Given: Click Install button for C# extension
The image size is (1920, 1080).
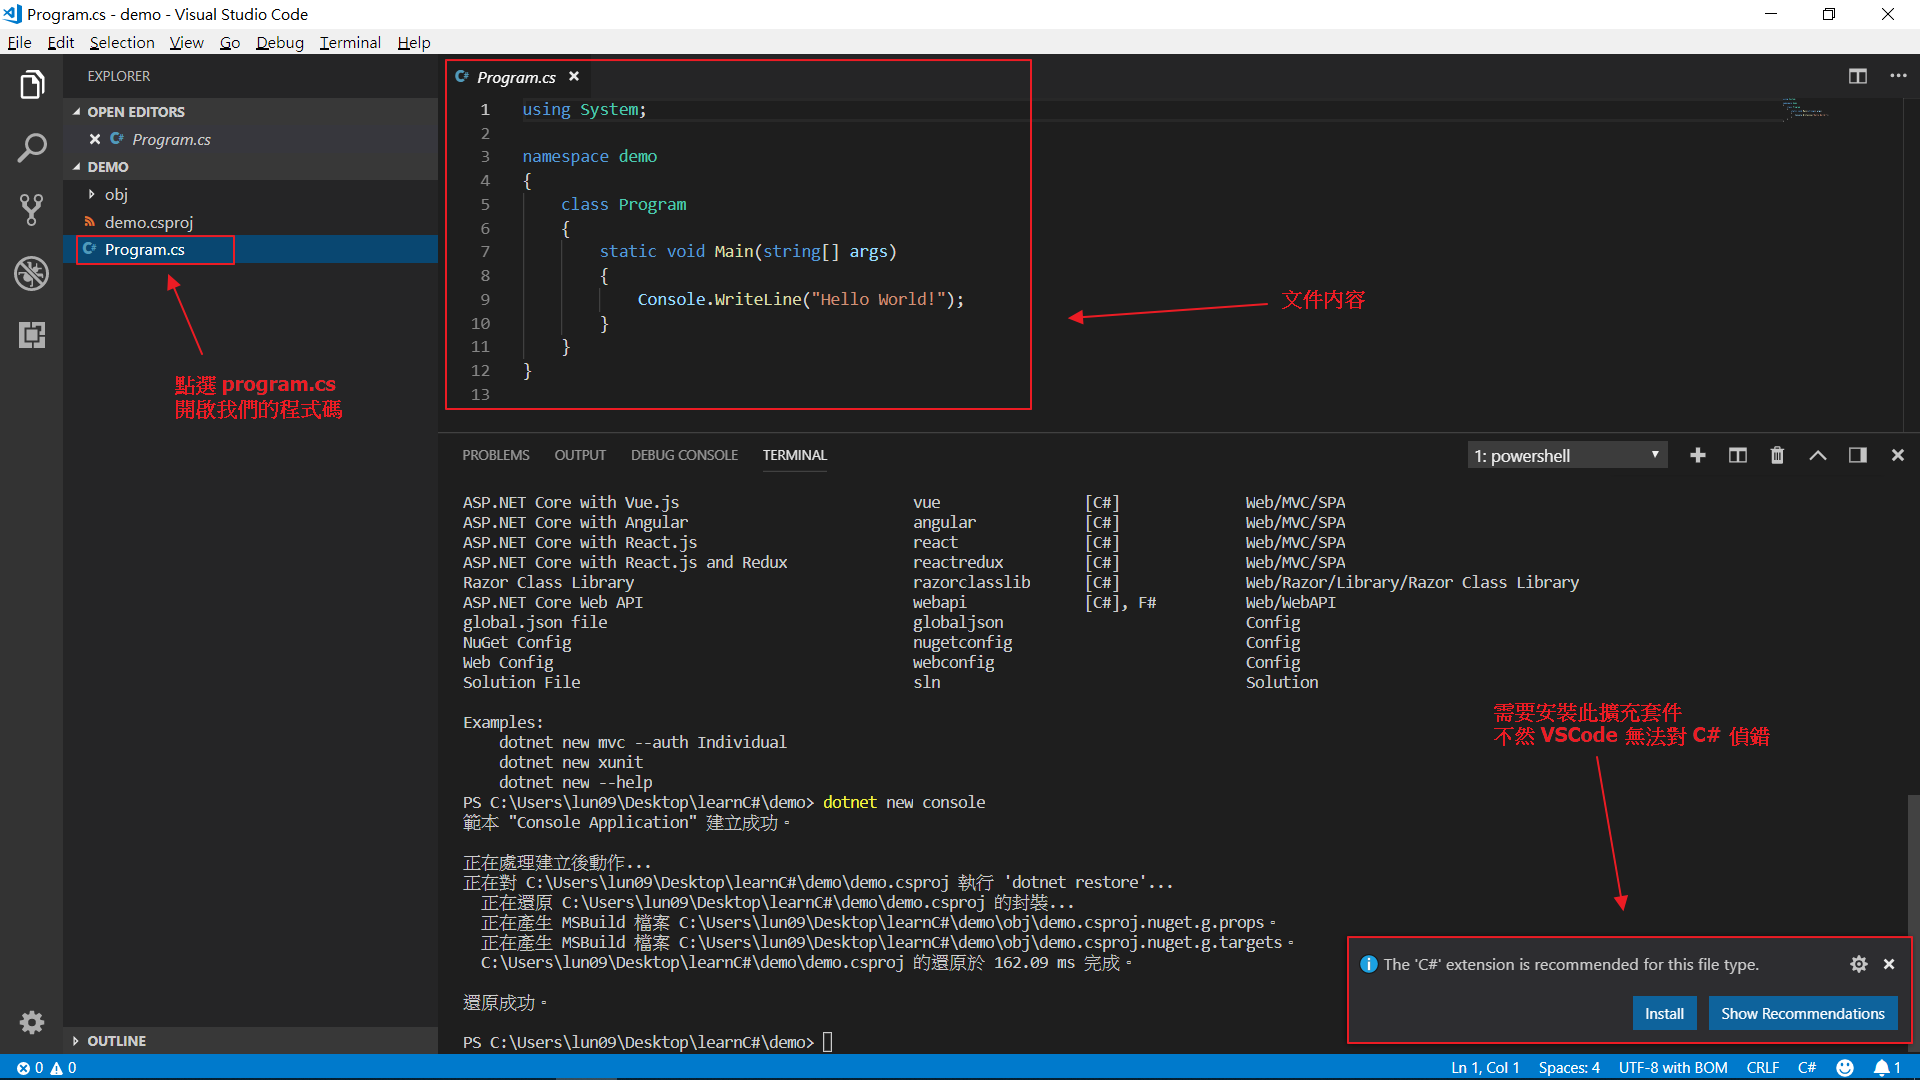Looking at the screenshot, I should pyautogui.click(x=1663, y=1013).
